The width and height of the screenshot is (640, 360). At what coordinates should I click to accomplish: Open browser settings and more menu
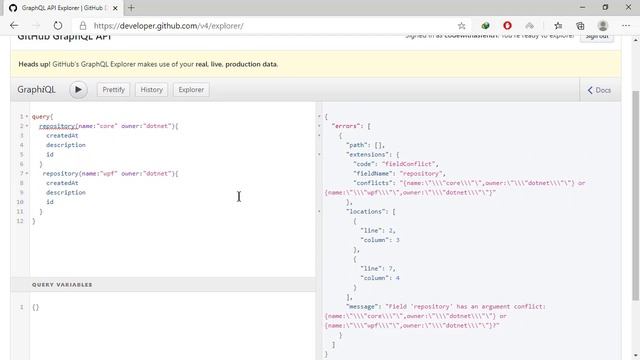pos(626,26)
